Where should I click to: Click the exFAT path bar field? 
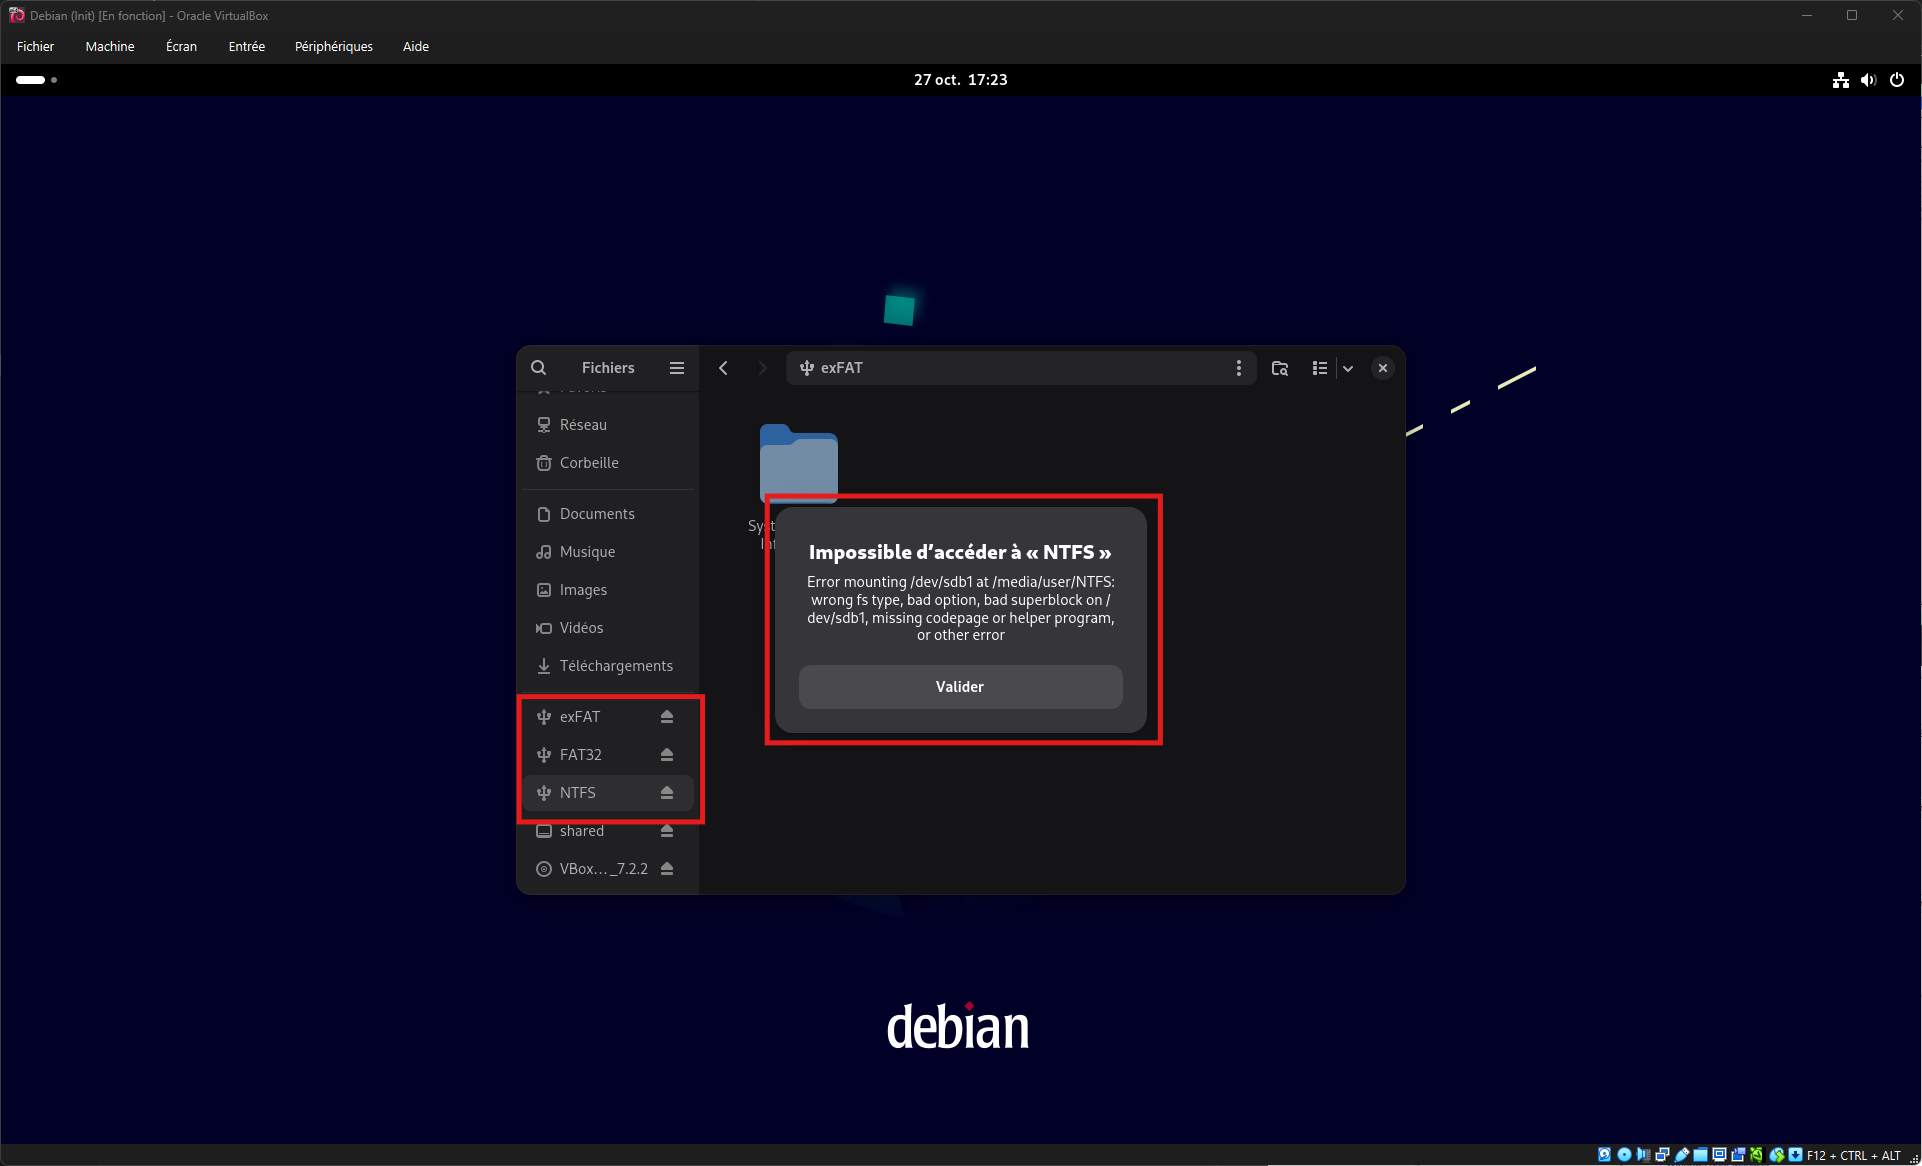click(x=1010, y=368)
